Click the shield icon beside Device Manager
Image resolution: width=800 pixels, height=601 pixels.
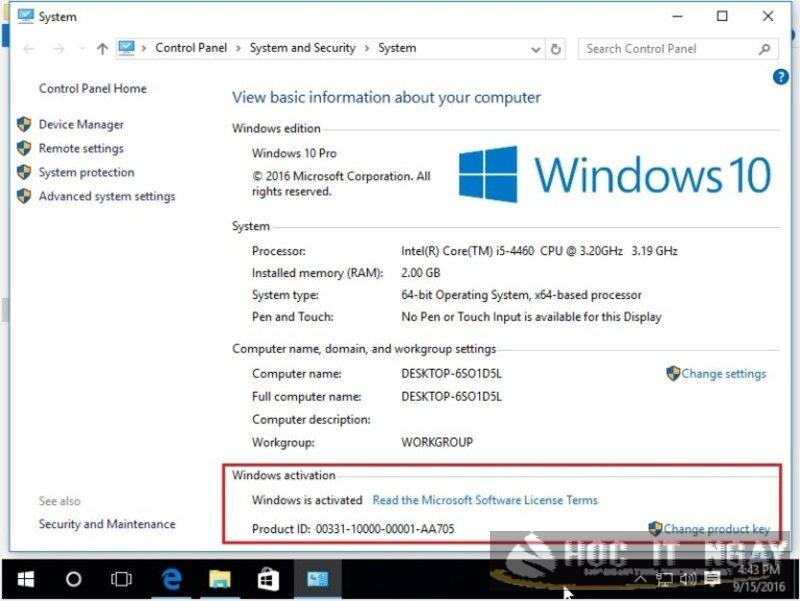(24, 124)
